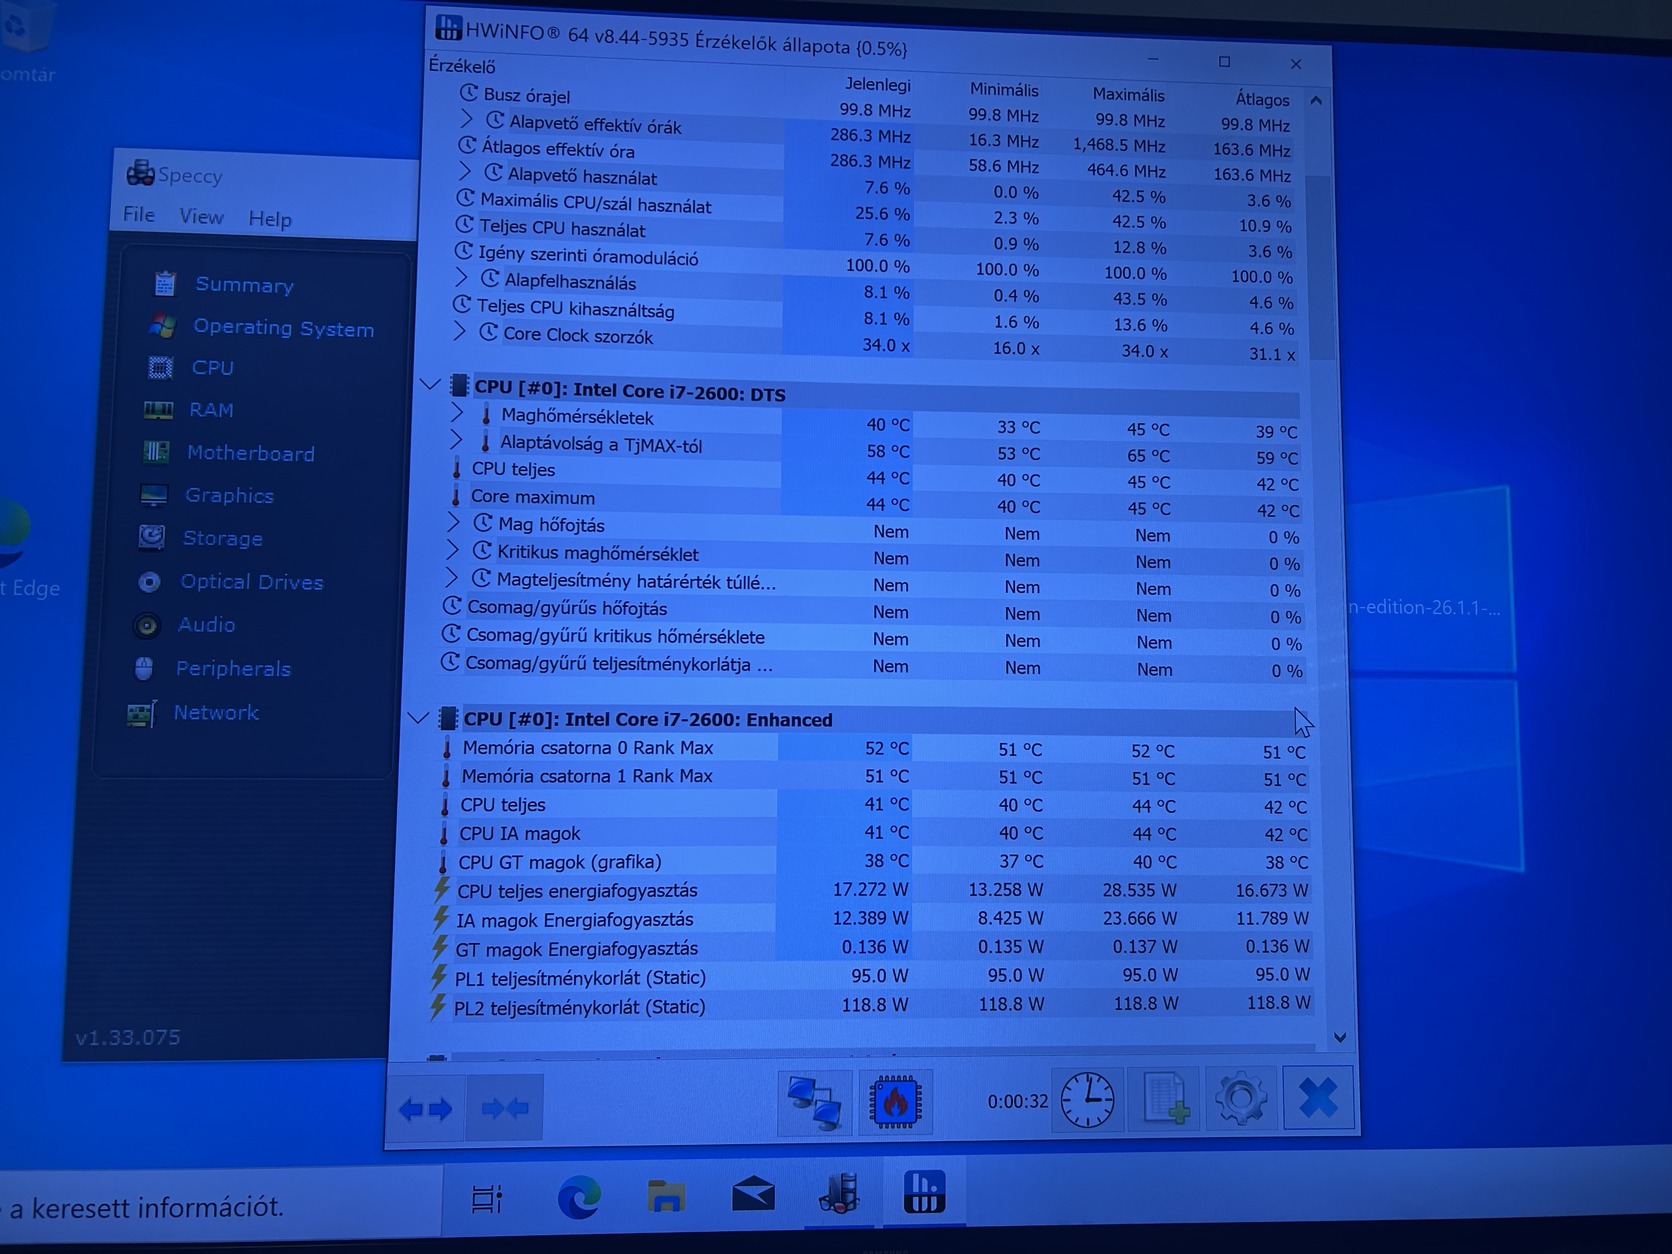Collapse the CPU [#0] Intel Core i7-2600: Enhanced group
The width and height of the screenshot is (1672, 1254).
click(x=419, y=717)
